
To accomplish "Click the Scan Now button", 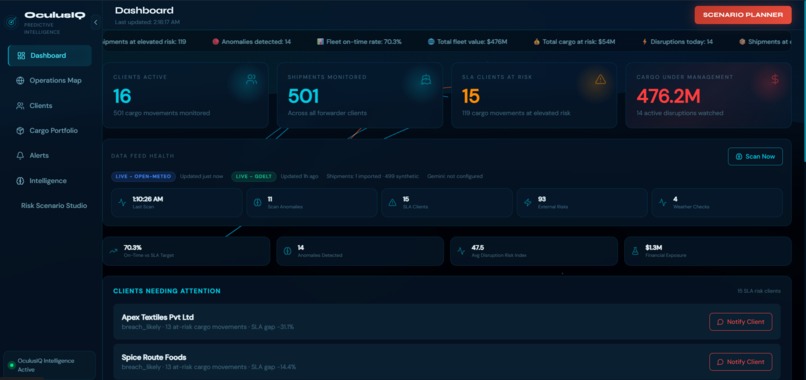I will coord(755,156).
